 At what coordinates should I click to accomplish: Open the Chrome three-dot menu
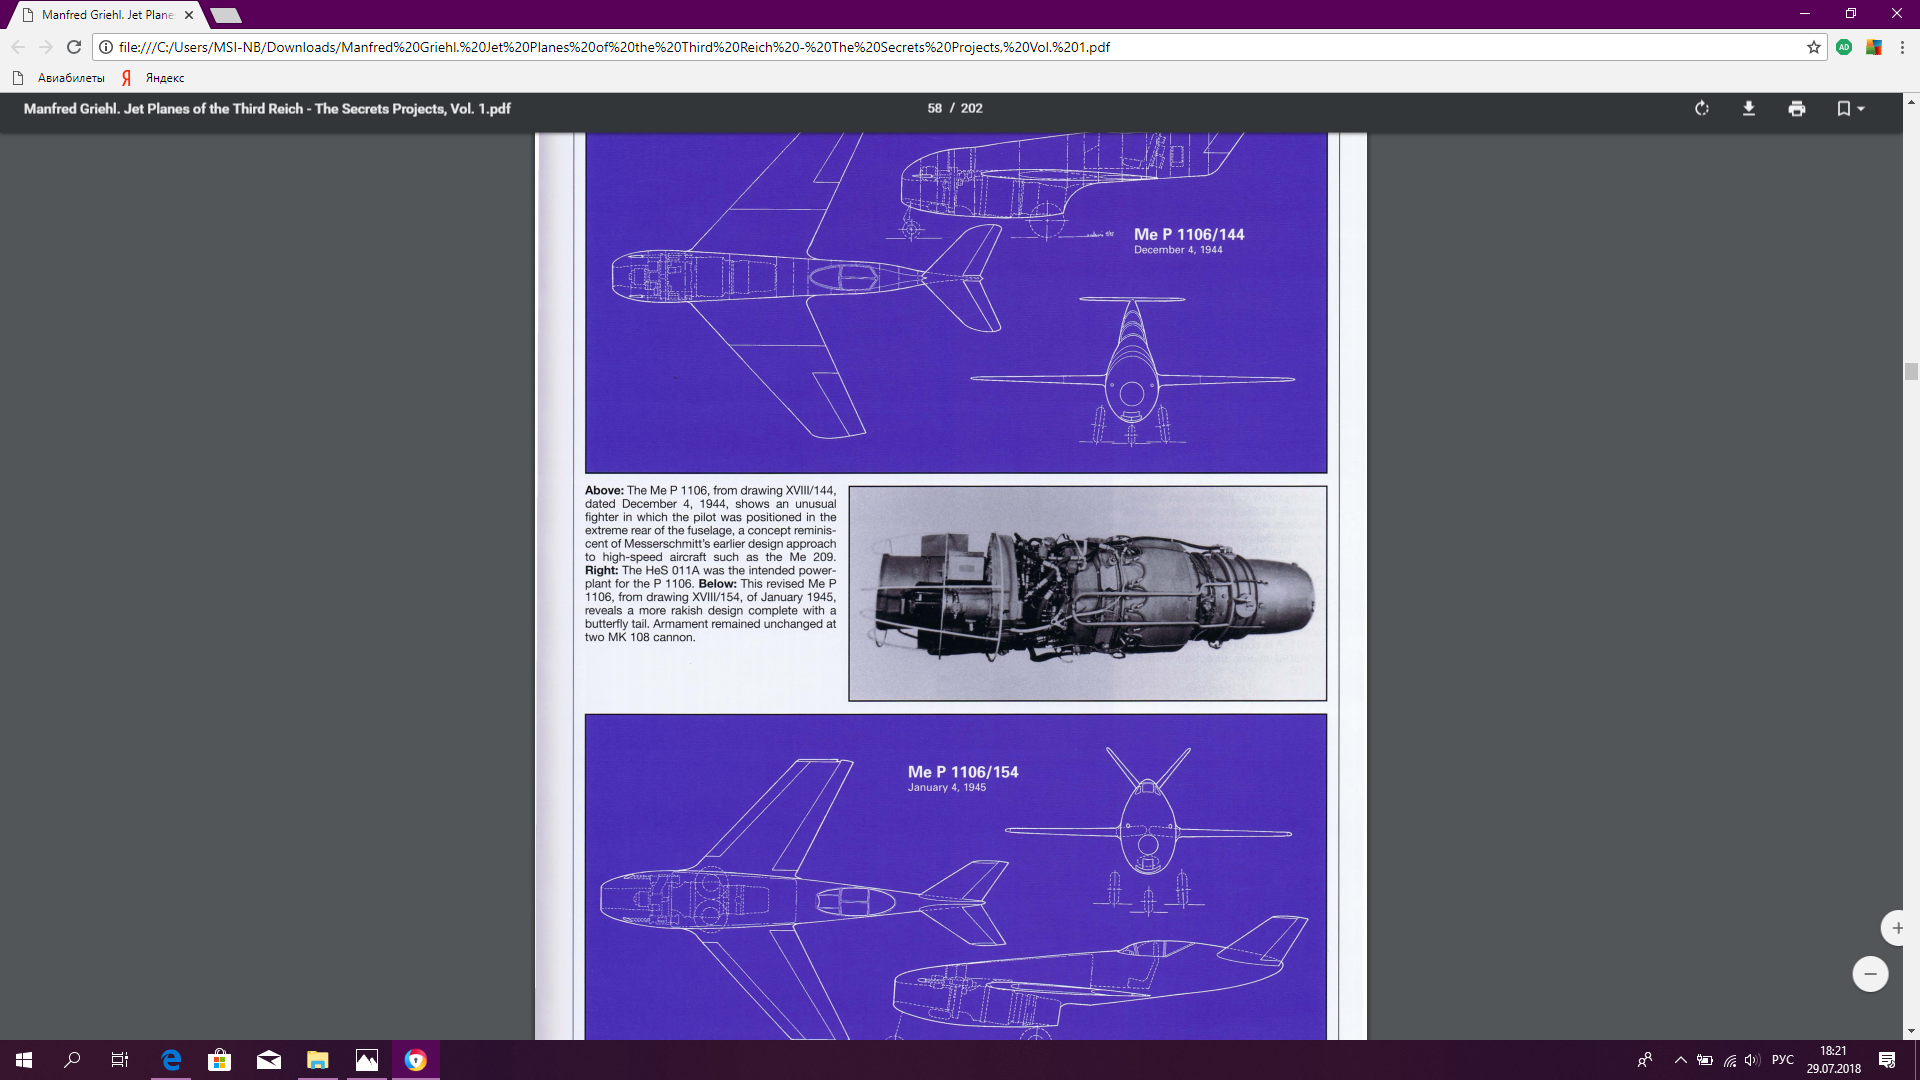pyautogui.click(x=1902, y=47)
